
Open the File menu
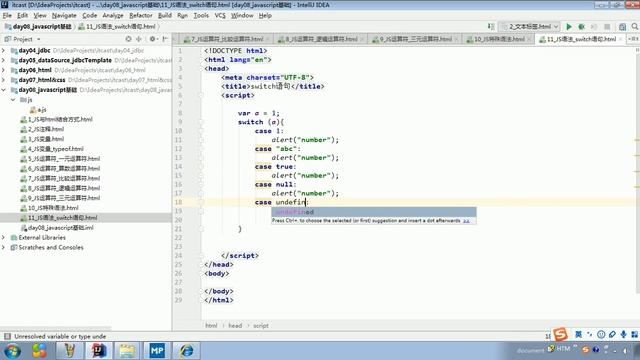pos(7,16)
